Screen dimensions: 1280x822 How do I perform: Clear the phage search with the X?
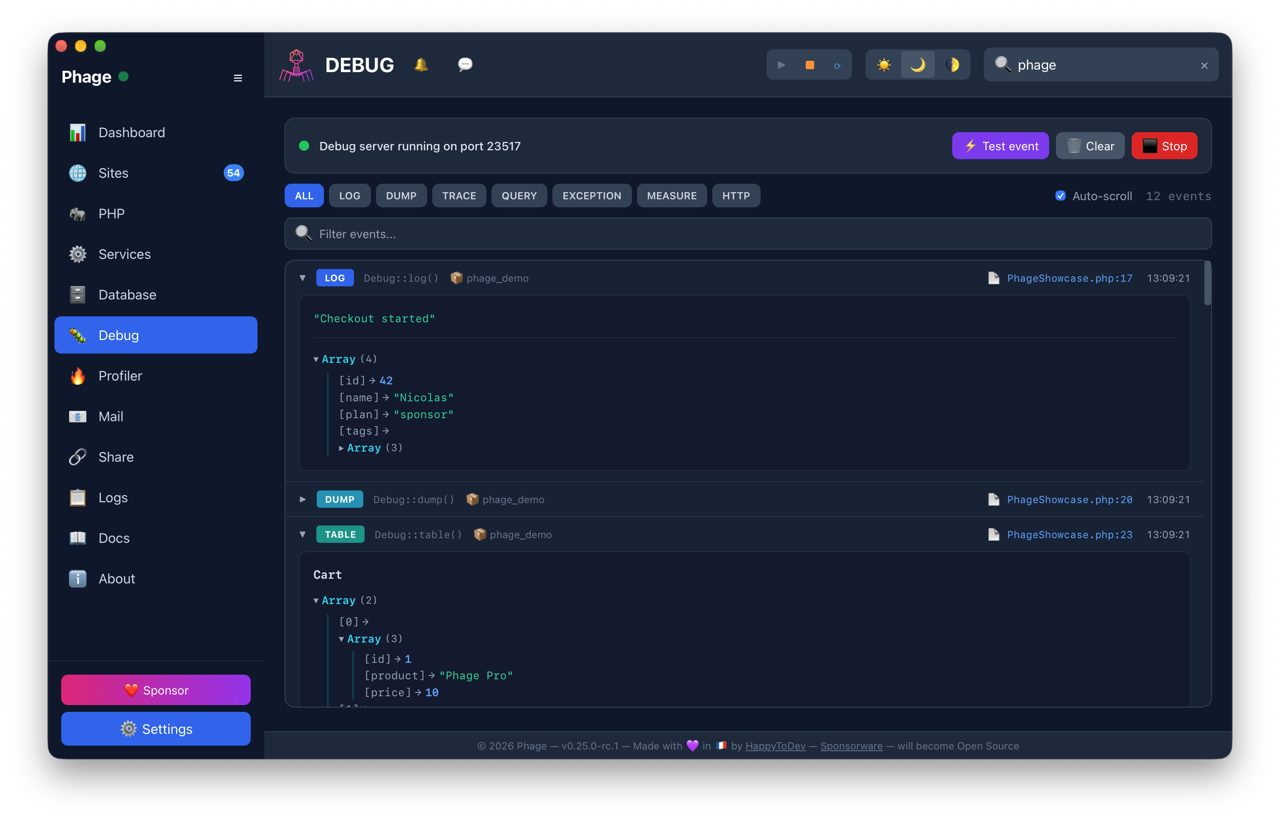click(1204, 66)
